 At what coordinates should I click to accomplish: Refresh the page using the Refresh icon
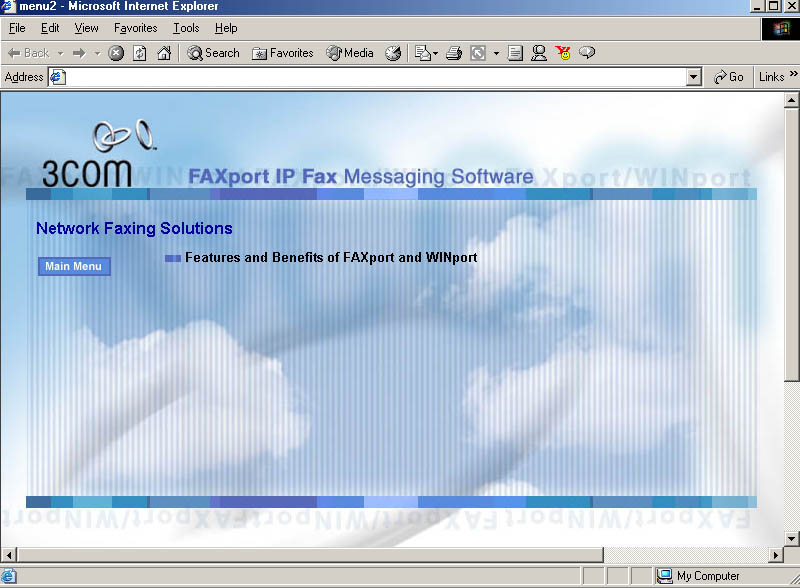point(140,53)
